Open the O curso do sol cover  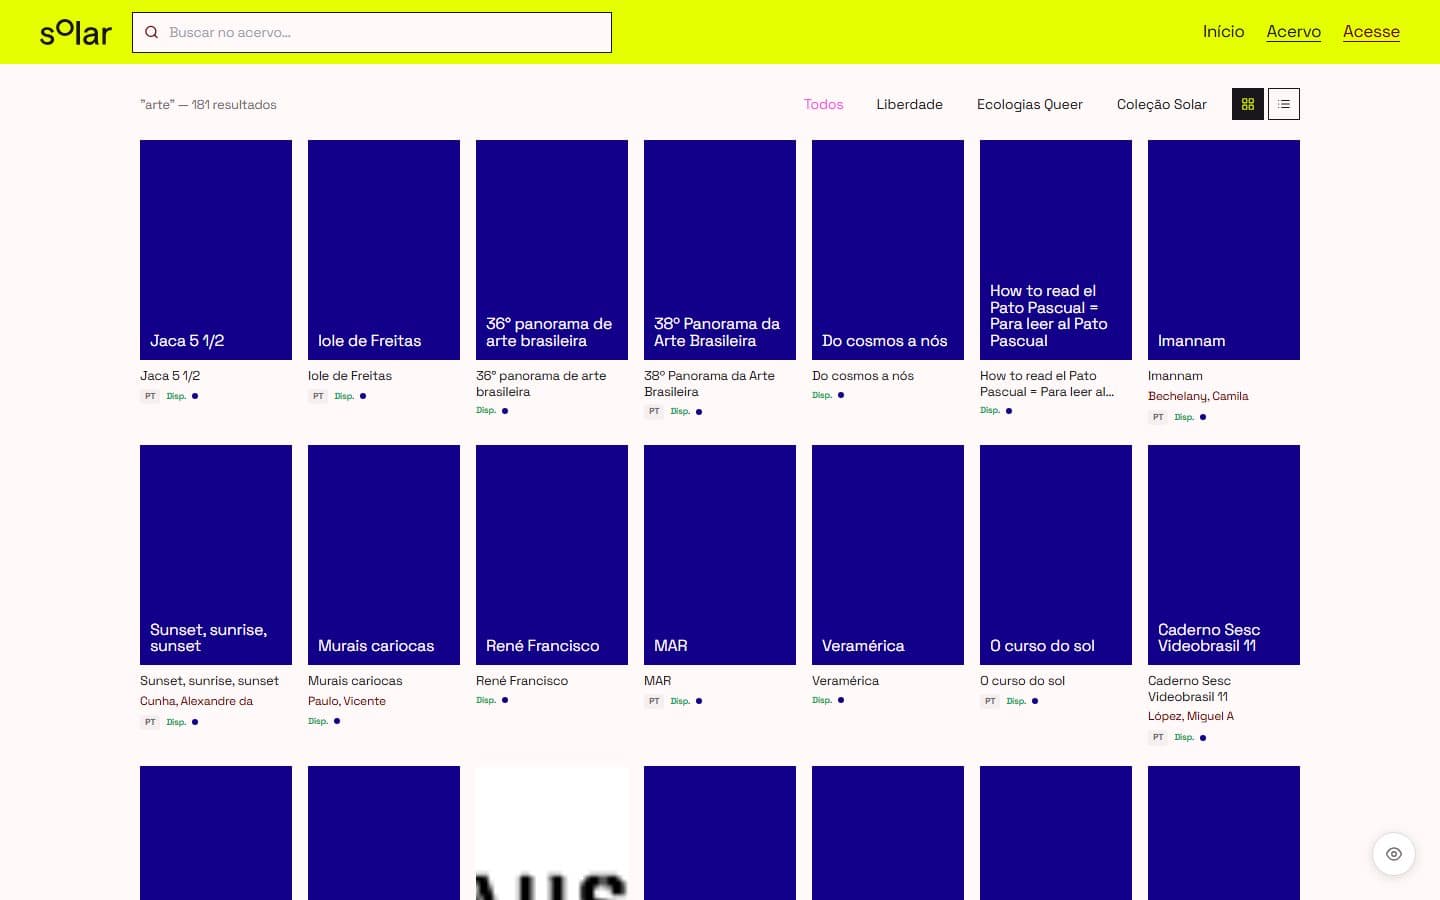(x=1056, y=555)
